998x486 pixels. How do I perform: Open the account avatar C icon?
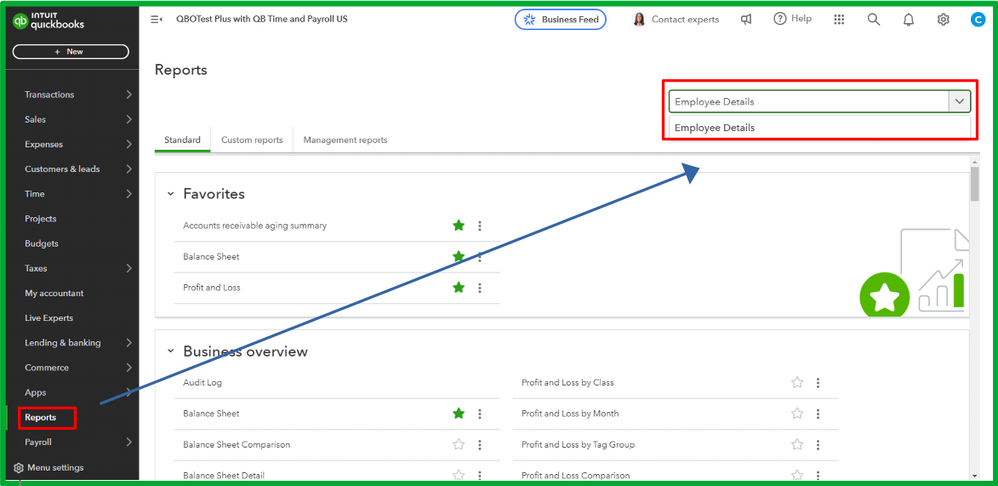tap(978, 20)
